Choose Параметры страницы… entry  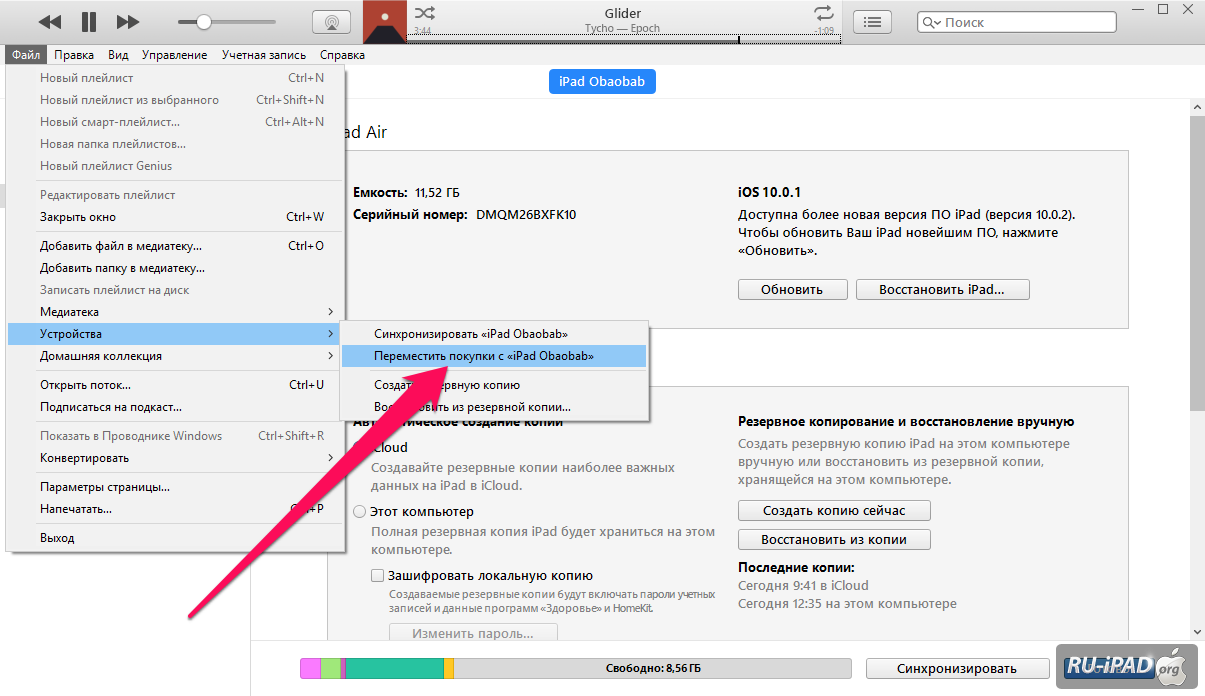(176, 487)
